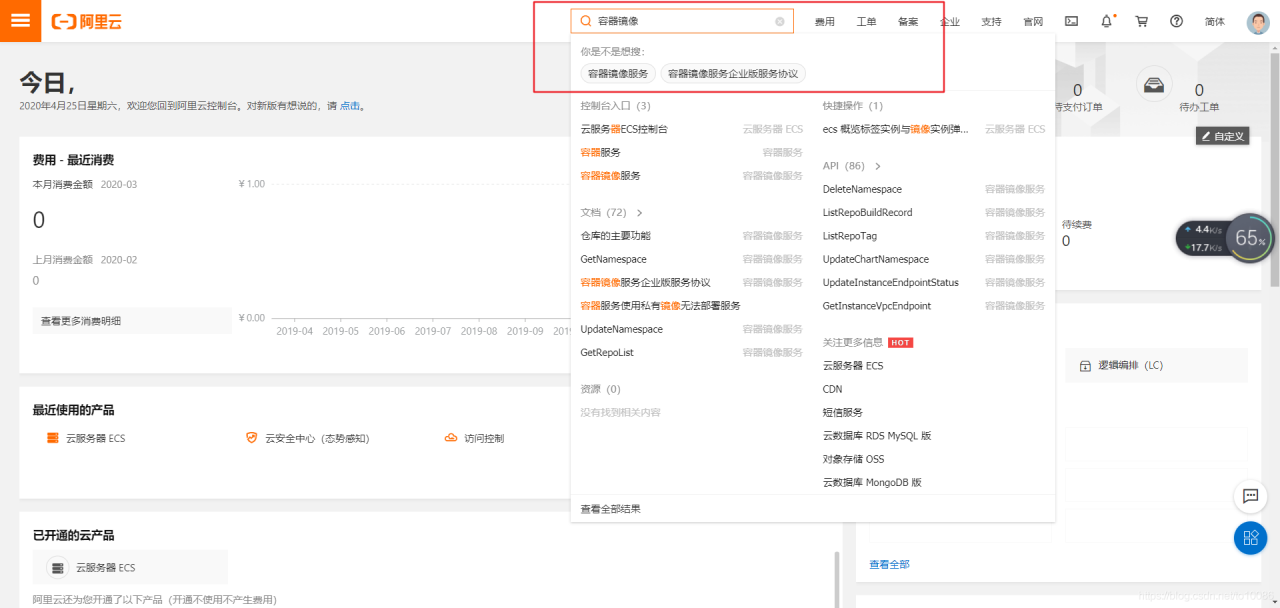The image size is (1280, 608).
Task: Open the 企业 top menu
Action: point(950,21)
